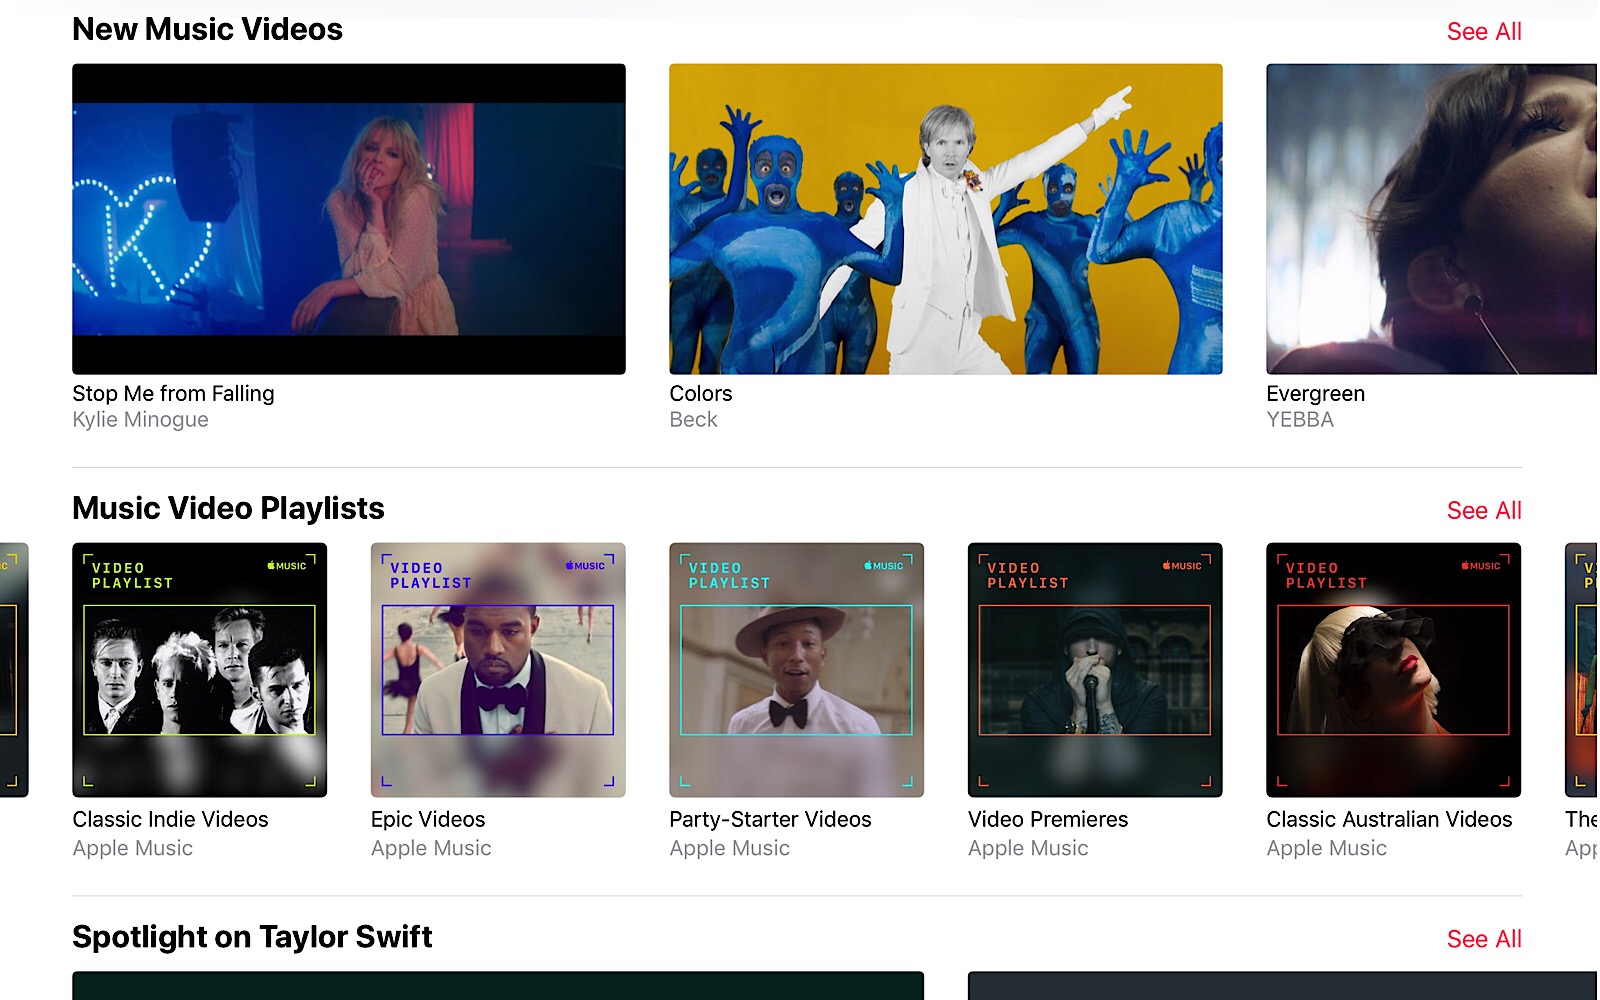
Task: Click the Epic Videos title text
Action: [428, 820]
